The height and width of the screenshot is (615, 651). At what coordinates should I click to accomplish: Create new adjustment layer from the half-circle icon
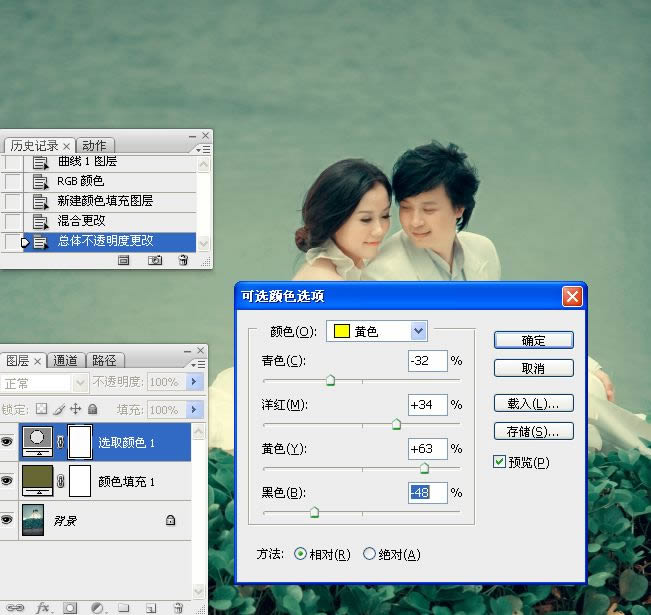[97, 607]
